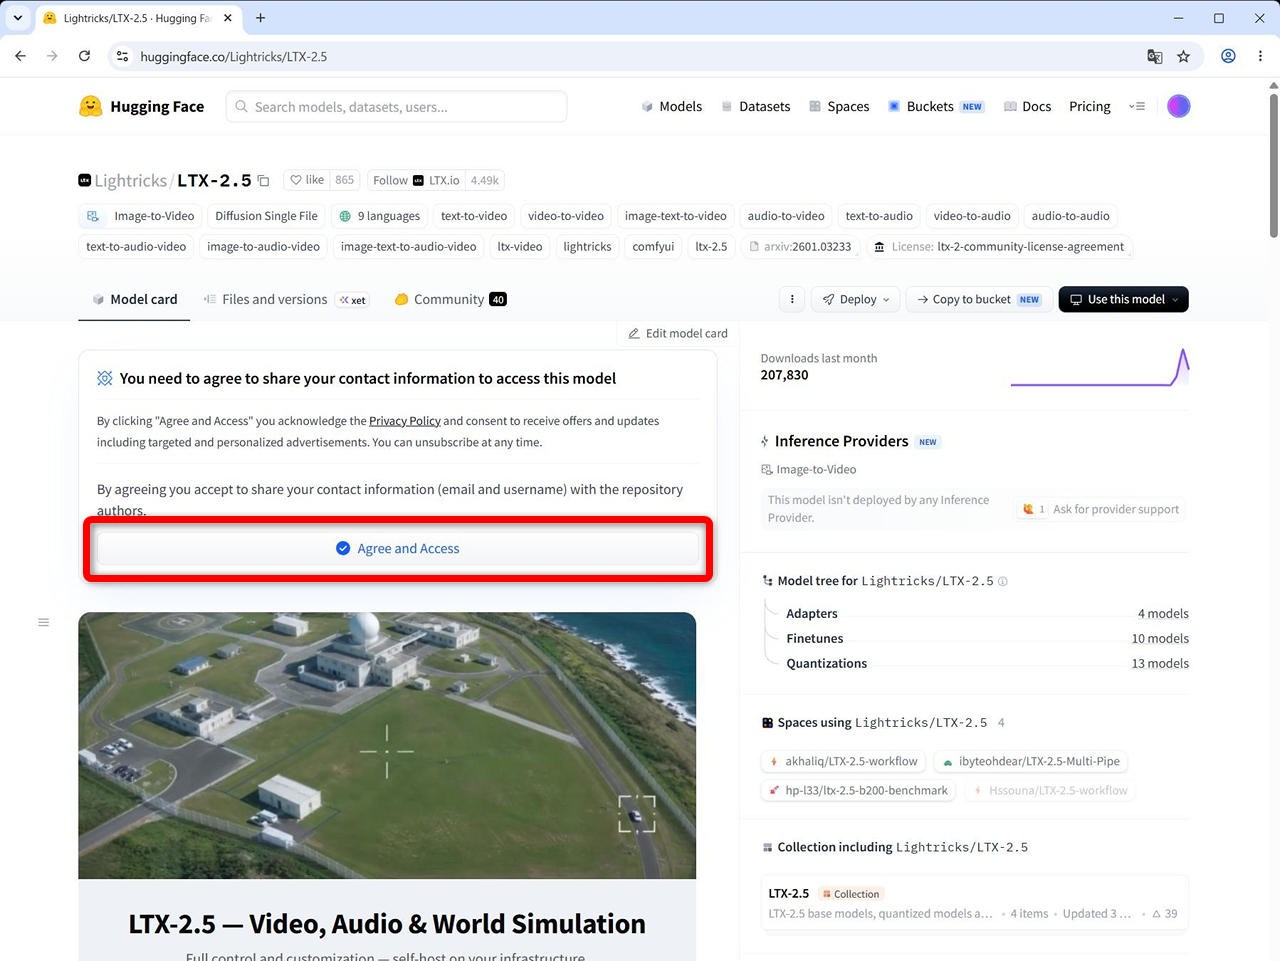Viewport: 1280px width, 961px height.
Task: Expand the Deploy dropdown
Action: (x=856, y=299)
